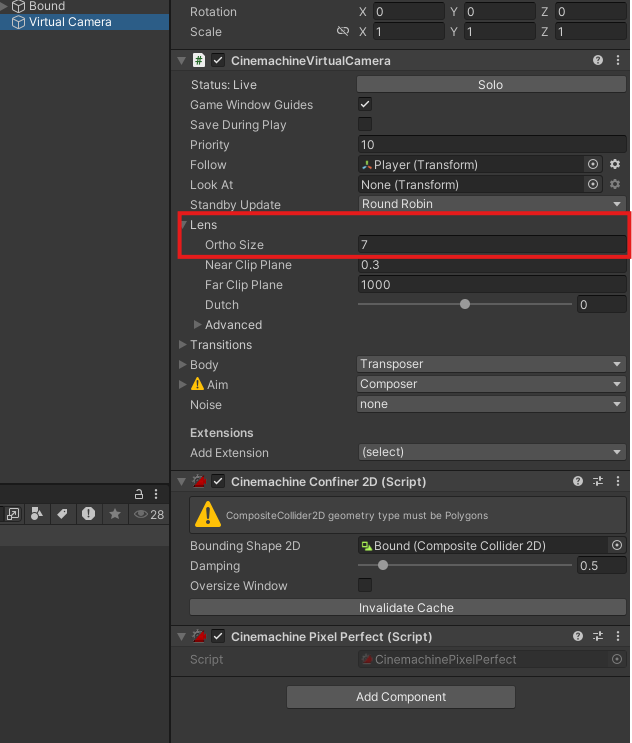Enable Oversize Window checkbox
Screen dimensions: 632x743
365,585
